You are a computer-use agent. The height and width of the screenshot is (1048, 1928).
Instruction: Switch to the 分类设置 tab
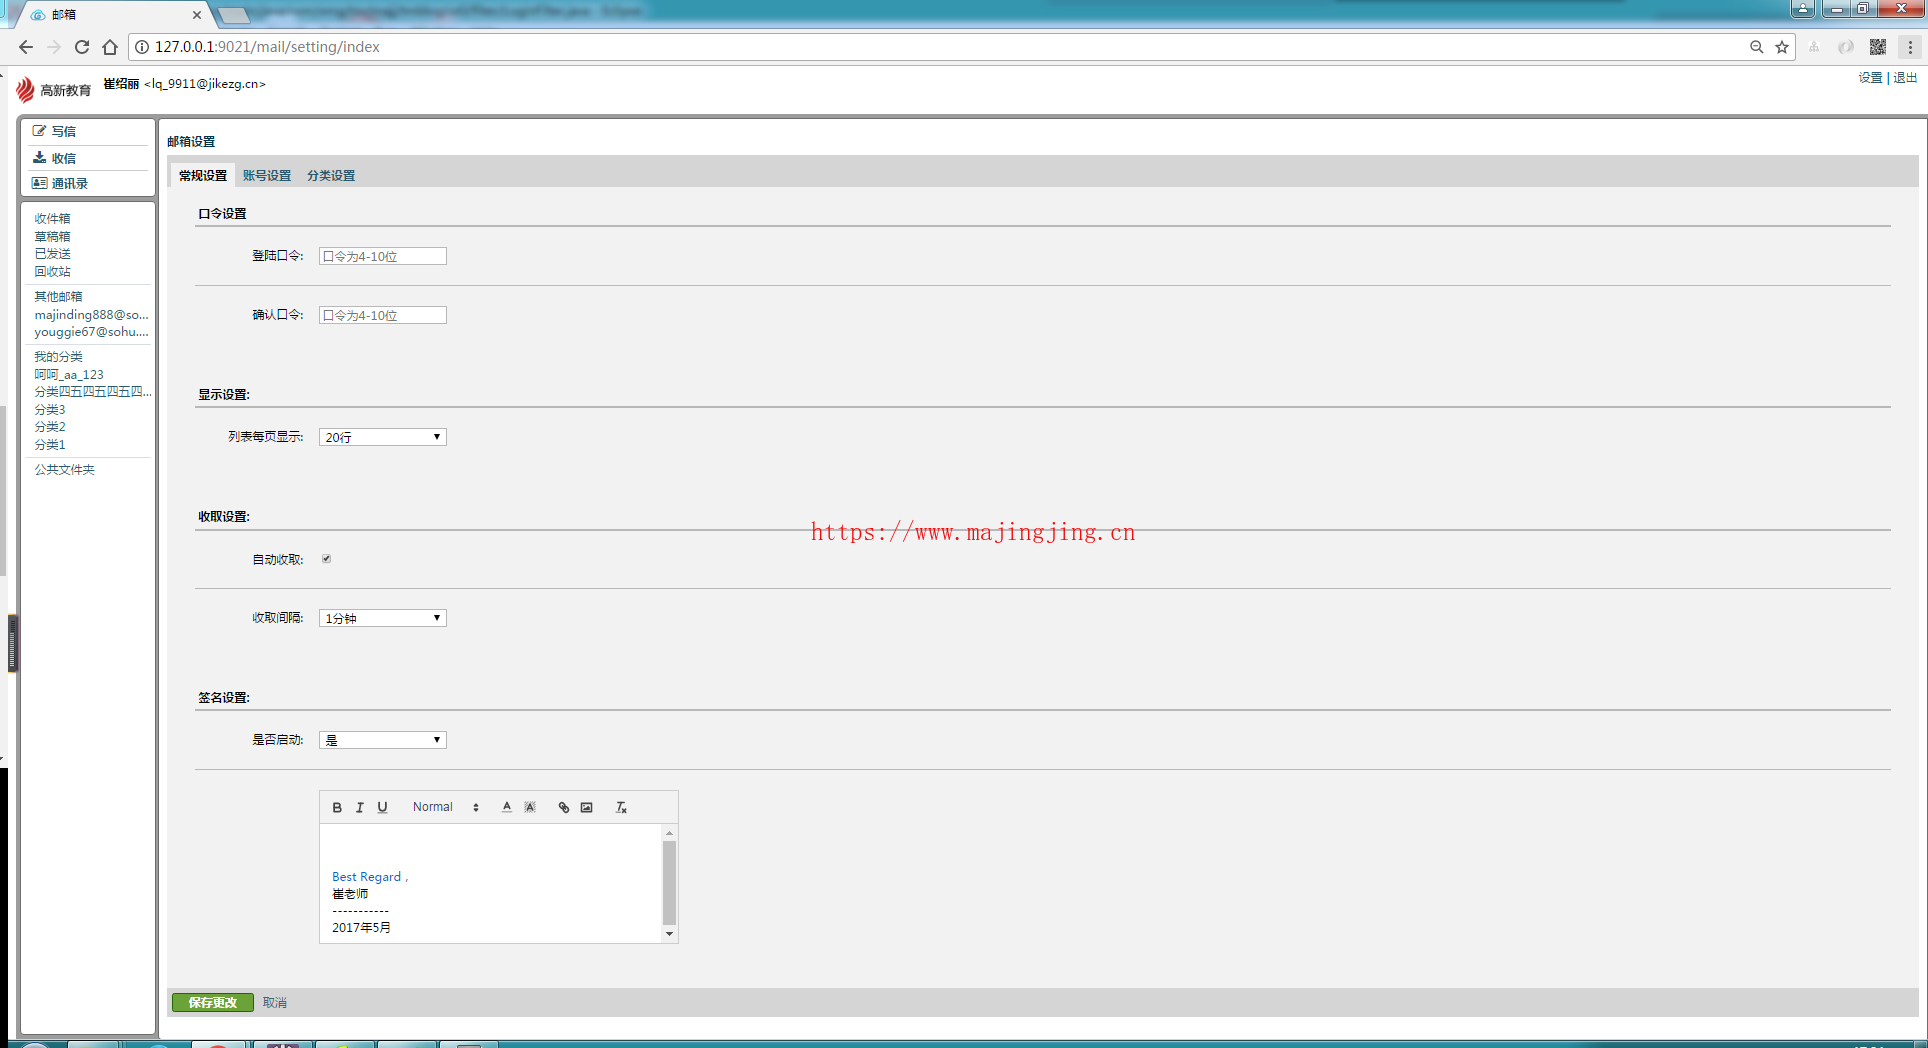(331, 175)
